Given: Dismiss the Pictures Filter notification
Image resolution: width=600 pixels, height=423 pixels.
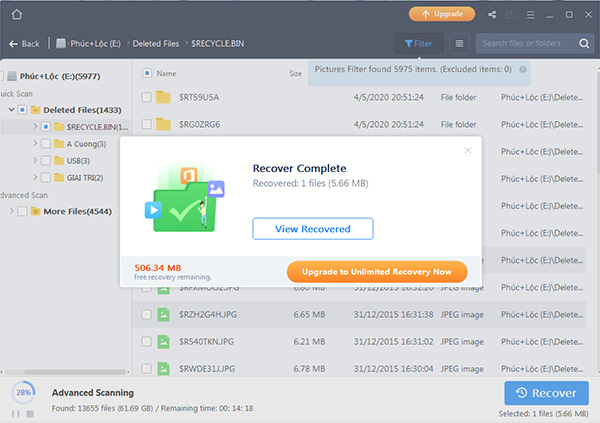Looking at the screenshot, I should 523,69.
